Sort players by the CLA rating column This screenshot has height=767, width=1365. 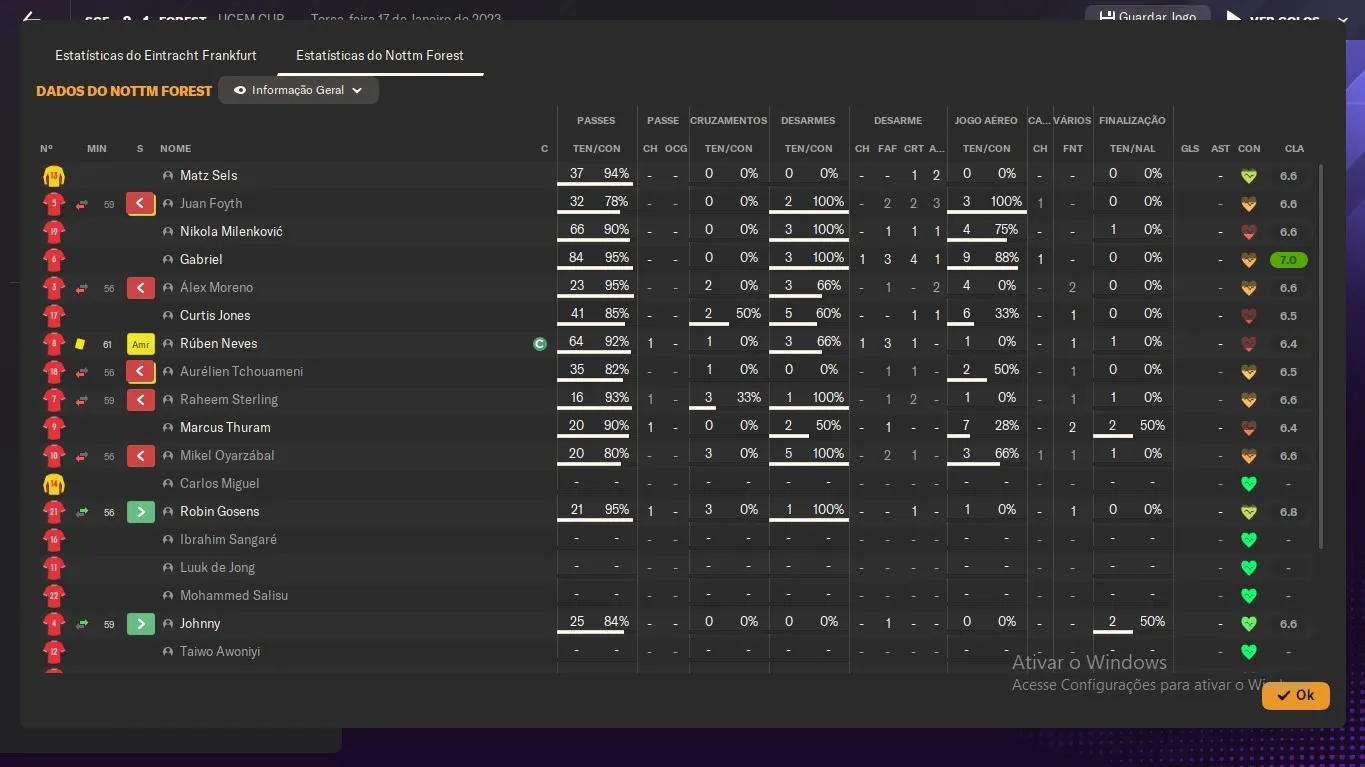tap(1294, 149)
